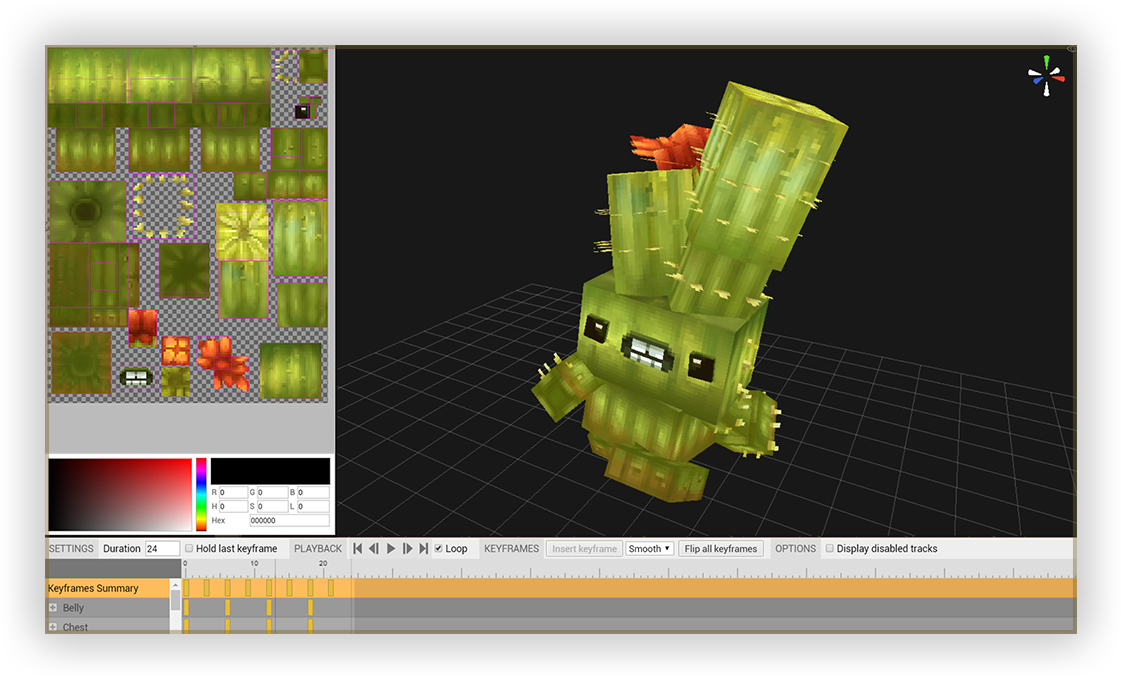Jump to the last frame
Viewport: 1121px width, 678px height.
[x=424, y=549]
